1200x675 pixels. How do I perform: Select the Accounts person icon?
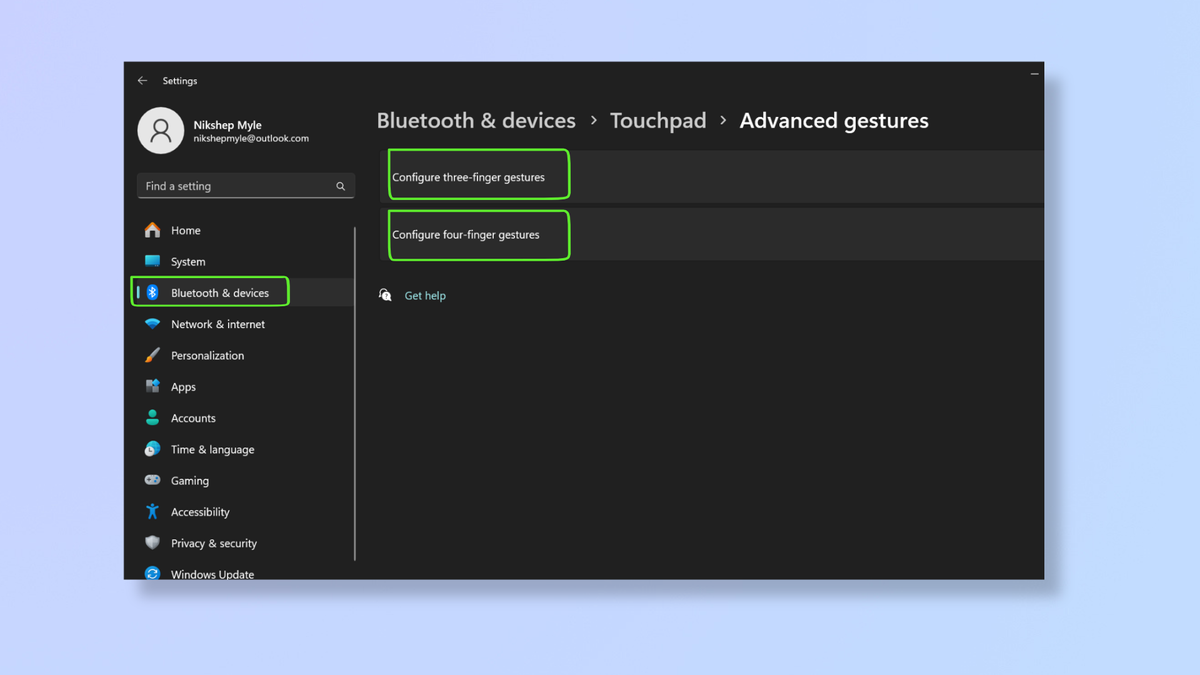coord(153,418)
